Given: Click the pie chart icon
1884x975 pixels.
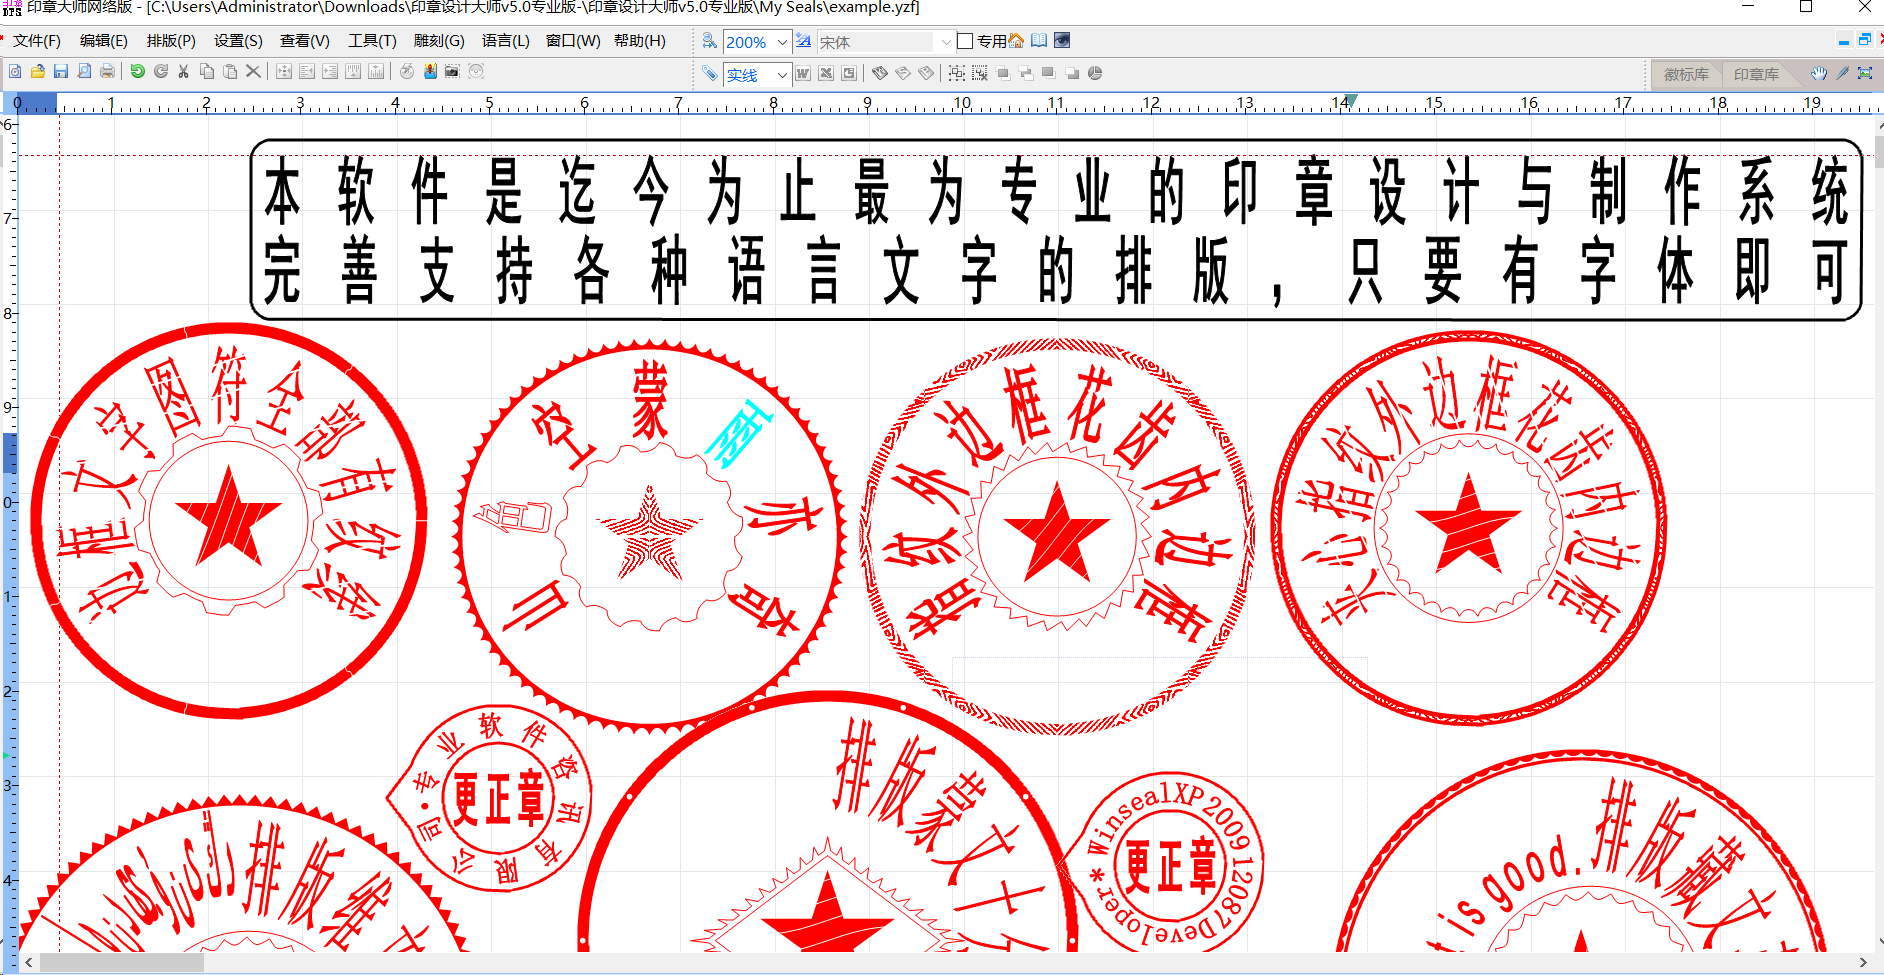Looking at the screenshot, I should pos(1095,73).
